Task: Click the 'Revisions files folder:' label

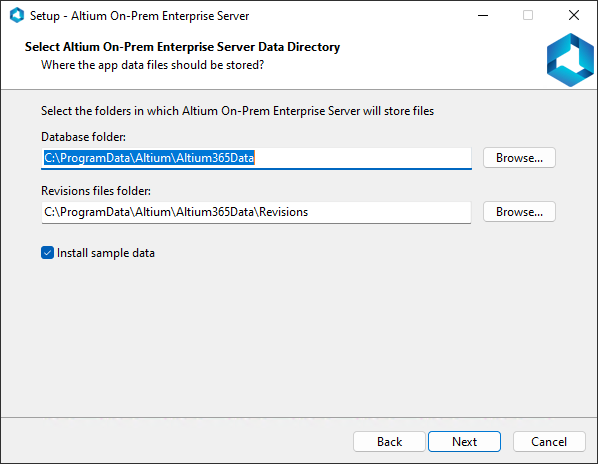Action: tap(96, 191)
